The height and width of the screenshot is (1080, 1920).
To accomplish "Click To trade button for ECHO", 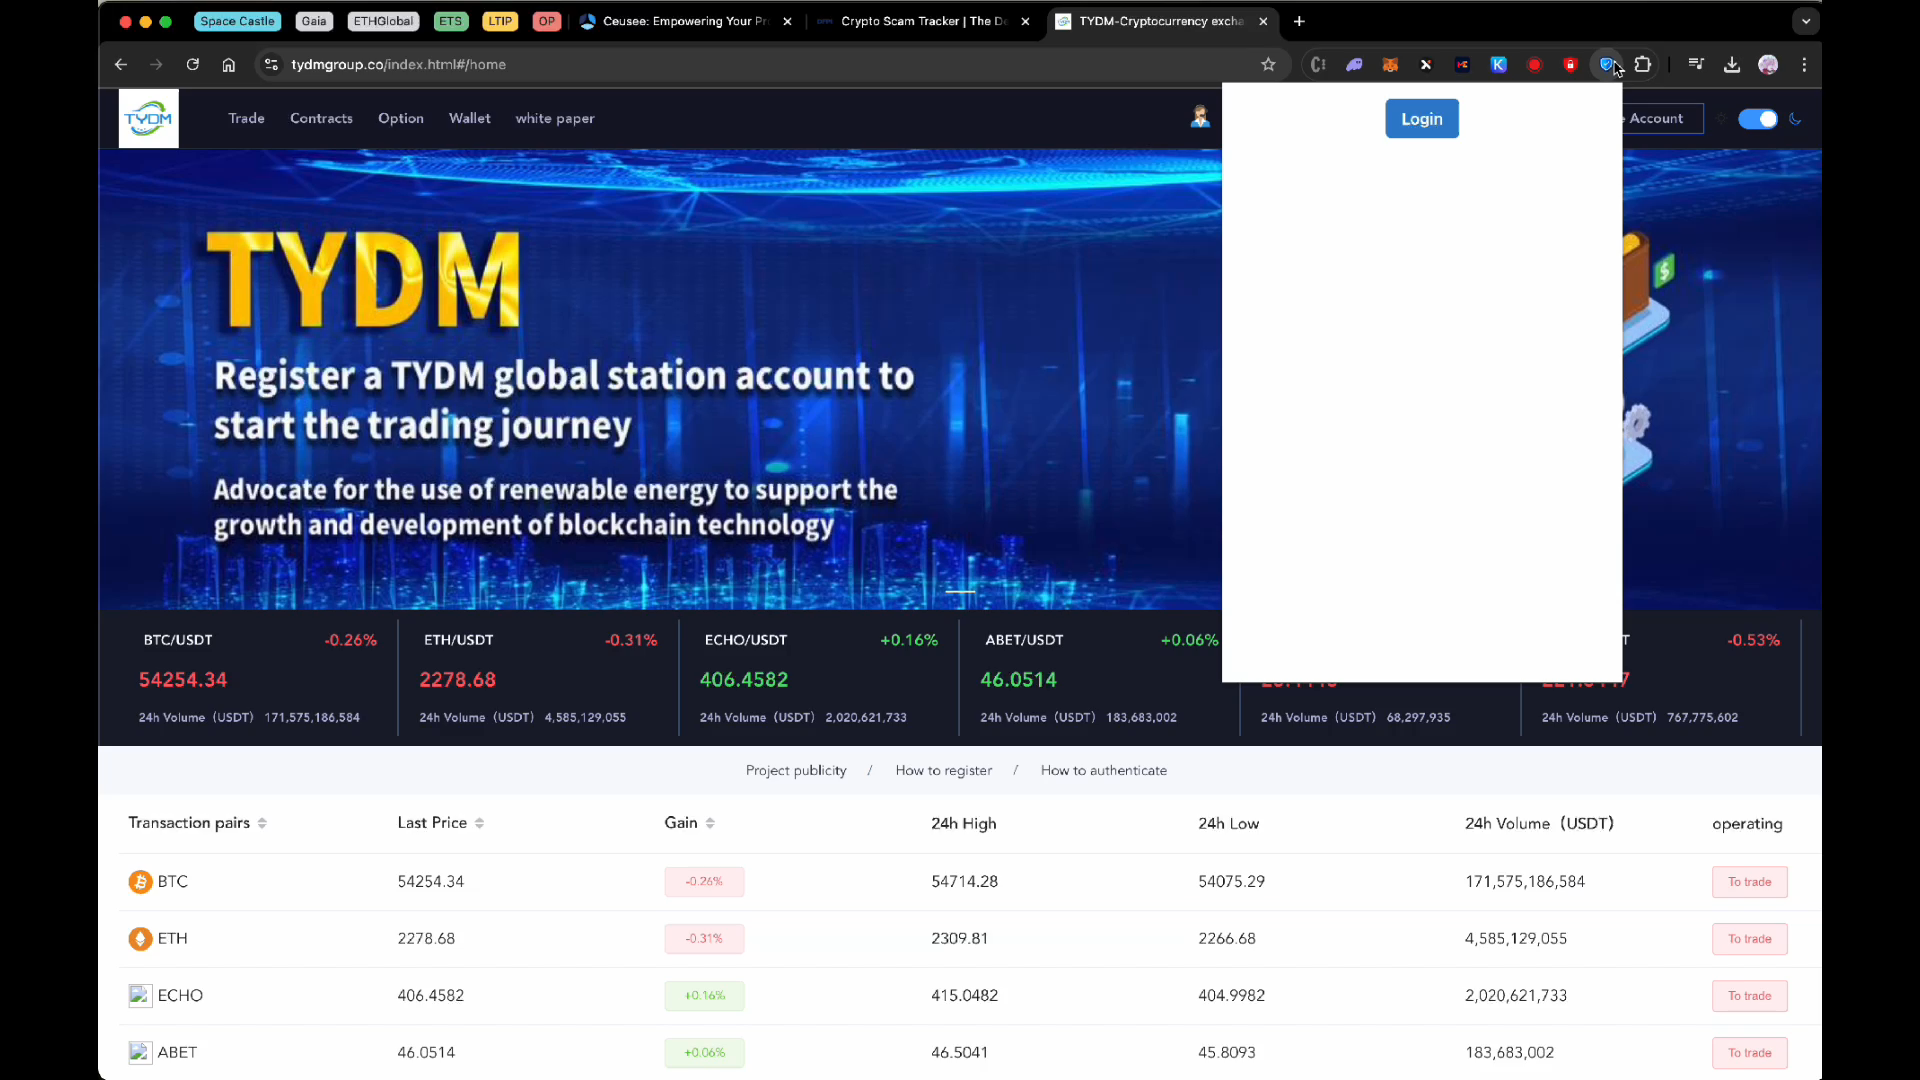I will [x=1749, y=996].
